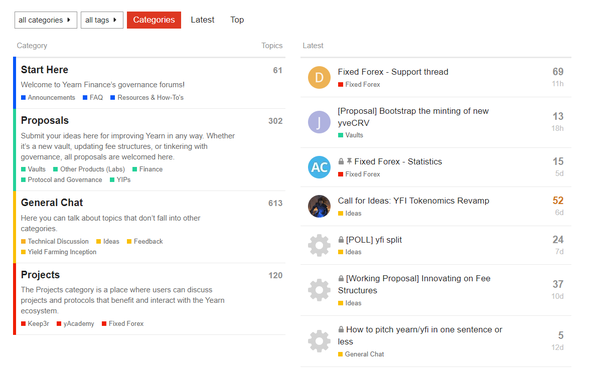Click Ideas tag under [POLL] yfi split
The height and width of the screenshot is (370, 600).
[x=350, y=252]
